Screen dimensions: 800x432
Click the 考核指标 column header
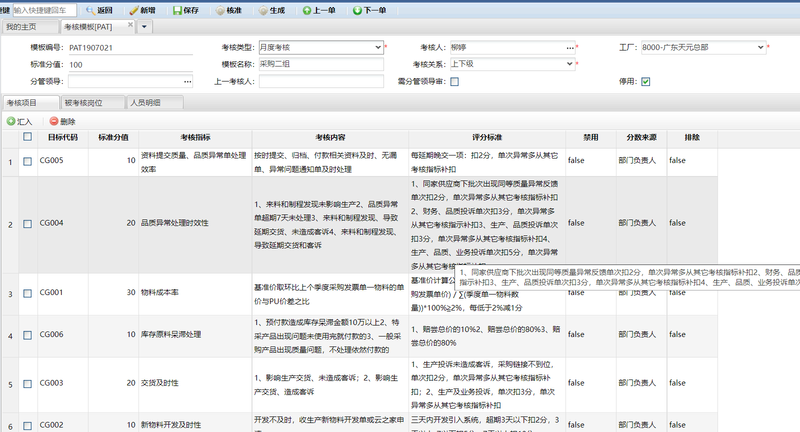(195, 137)
